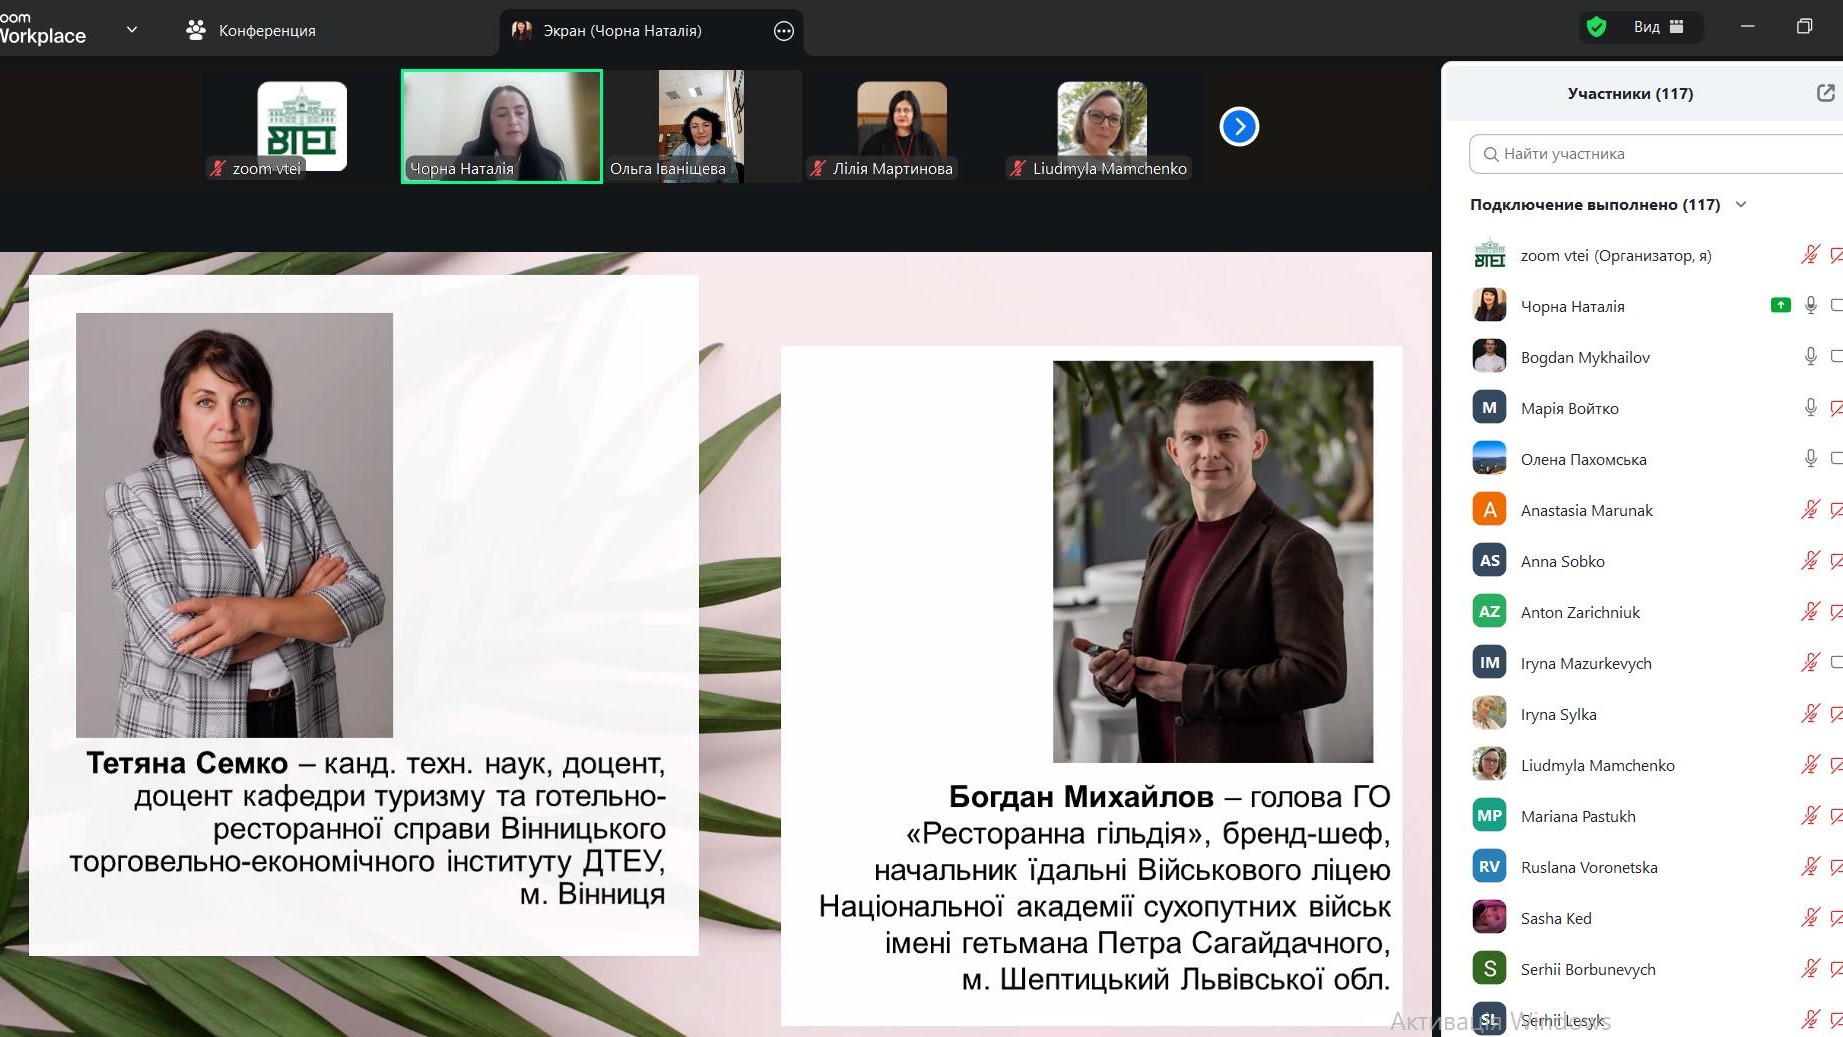Select Ruslana Voronetska in participants list
This screenshot has width=1843, height=1037.
tap(1589, 867)
